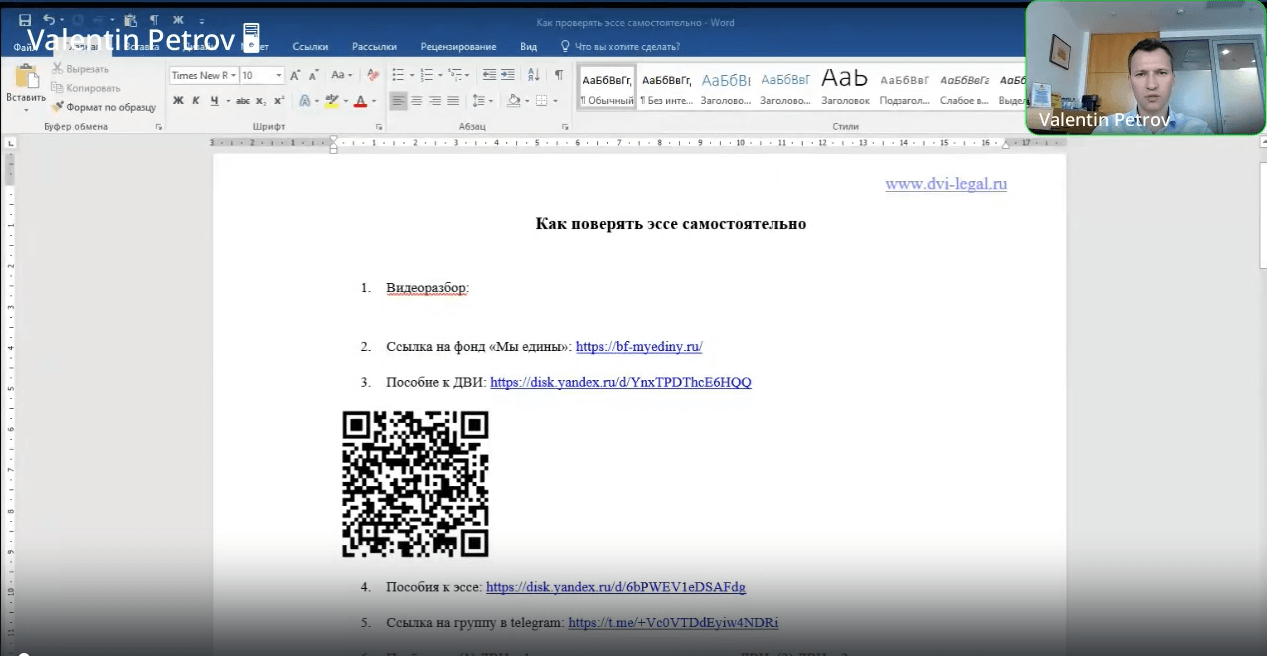Center align the paragraph text
Viewport: 1267px width, 656px height.
coord(417,101)
